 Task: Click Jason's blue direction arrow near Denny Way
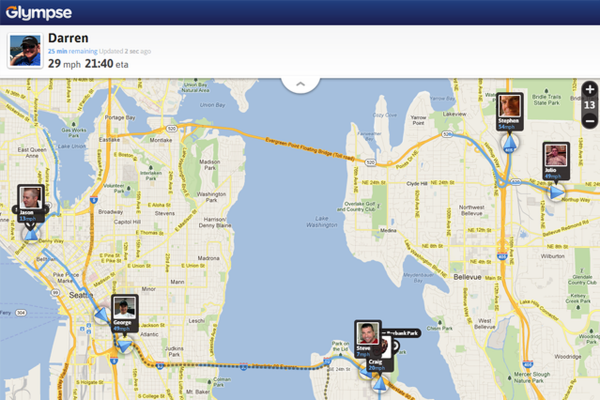tap(31, 233)
